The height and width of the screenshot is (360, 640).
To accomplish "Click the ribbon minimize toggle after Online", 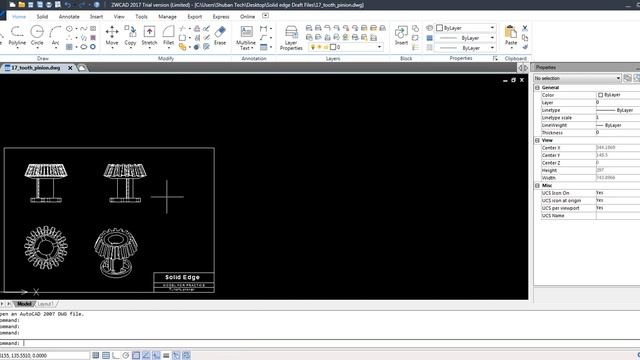I will click(x=265, y=16).
